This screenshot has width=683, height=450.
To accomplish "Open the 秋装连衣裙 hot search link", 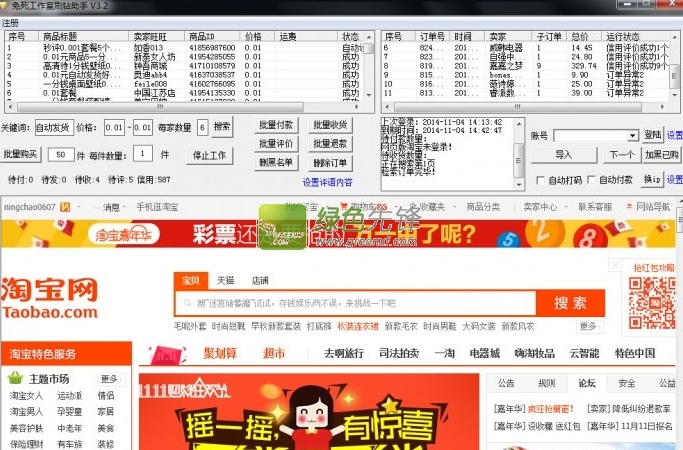I will click(358, 326).
